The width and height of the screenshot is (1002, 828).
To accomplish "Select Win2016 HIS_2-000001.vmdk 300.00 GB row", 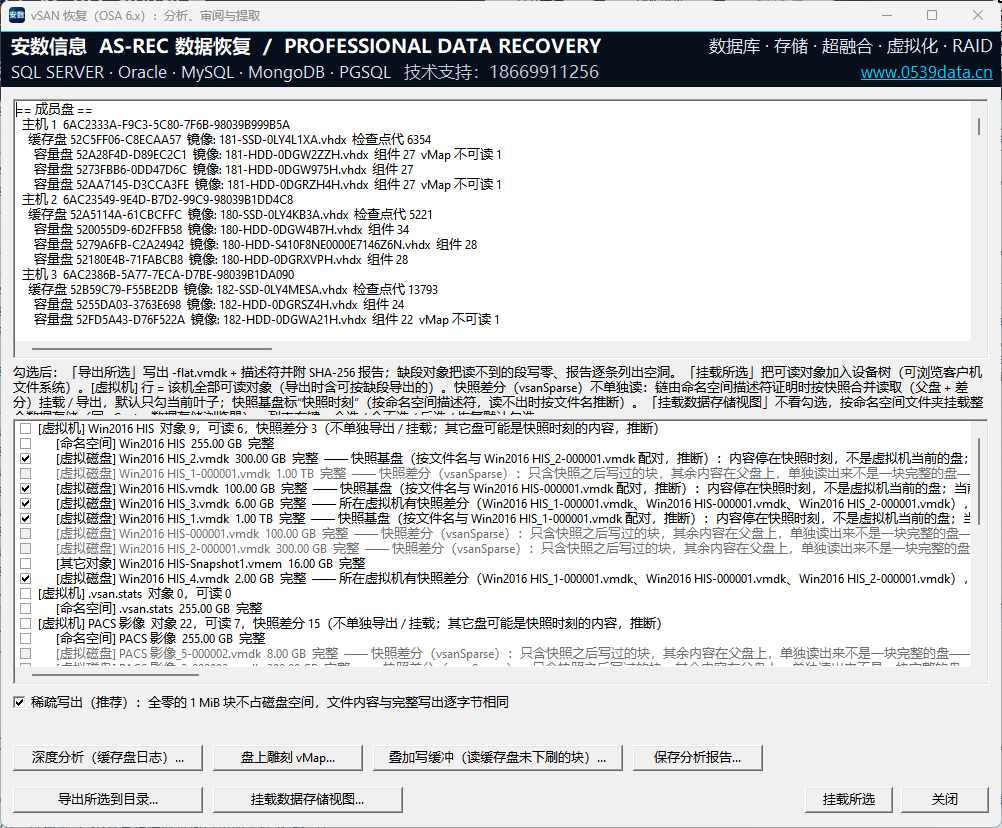I will (x=513, y=549).
